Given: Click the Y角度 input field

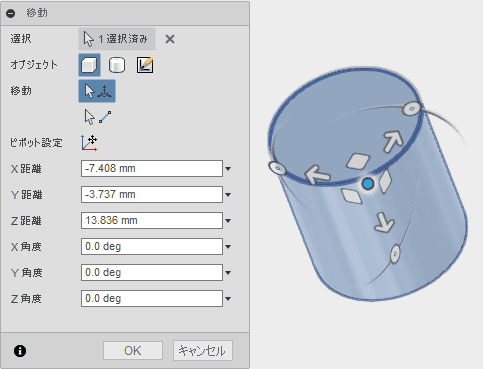Looking at the screenshot, I should [152, 272].
